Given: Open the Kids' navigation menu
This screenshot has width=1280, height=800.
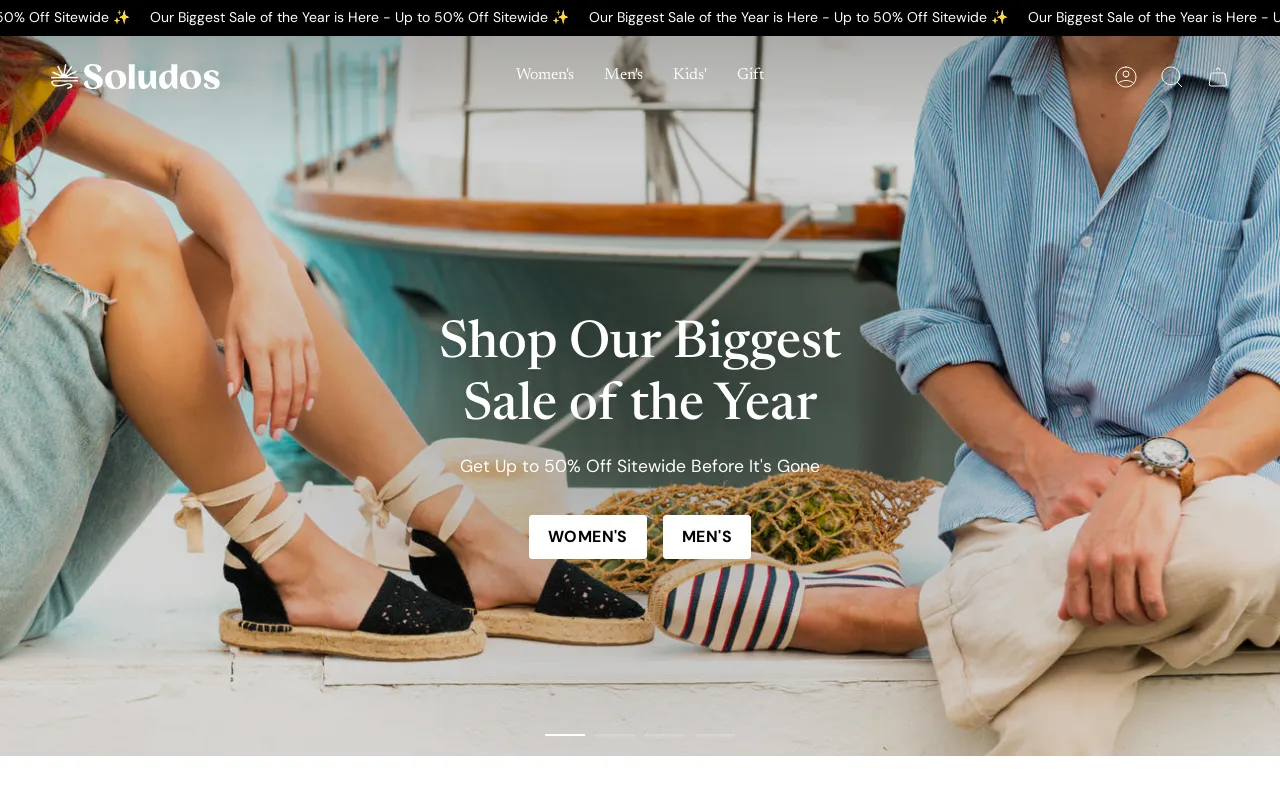Looking at the screenshot, I should click(x=690, y=74).
